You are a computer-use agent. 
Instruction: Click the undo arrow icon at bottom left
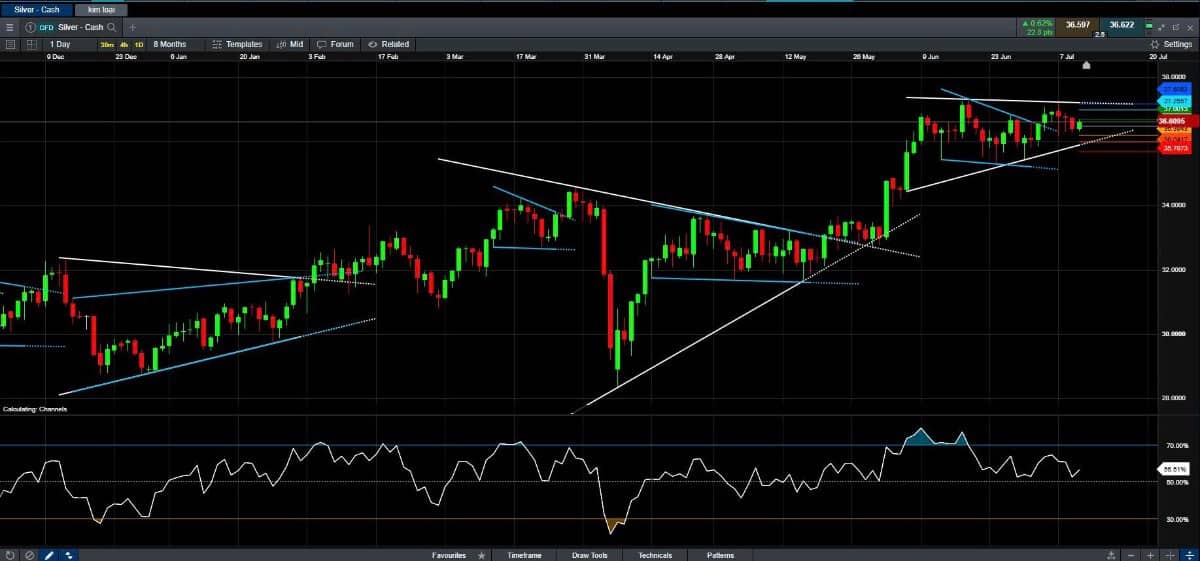tap(10, 554)
